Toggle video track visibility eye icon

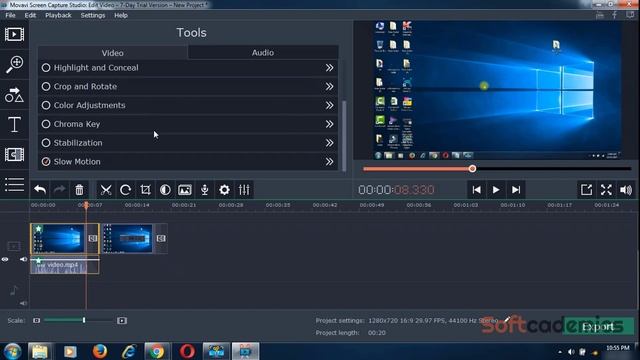(5, 259)
